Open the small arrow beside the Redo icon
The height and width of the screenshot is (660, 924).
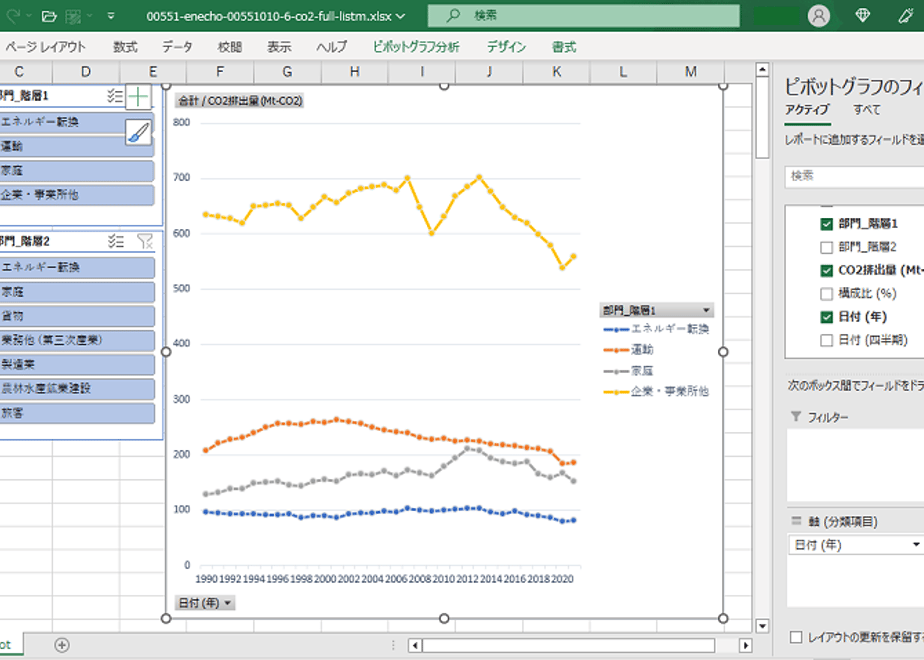tap(29, 16)
